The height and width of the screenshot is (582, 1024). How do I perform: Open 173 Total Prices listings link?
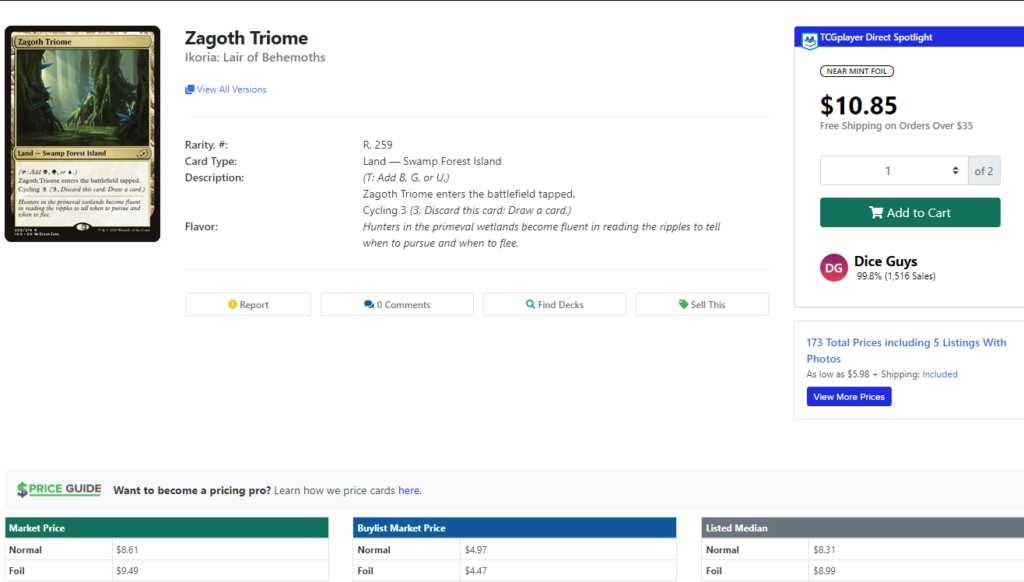(x=906, y=351)
